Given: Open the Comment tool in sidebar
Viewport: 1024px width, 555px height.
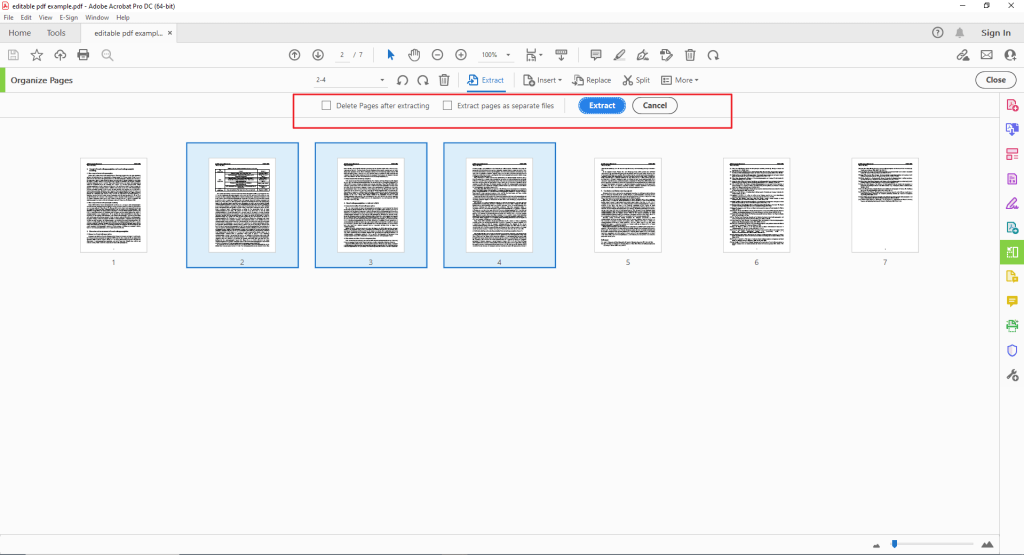Looking at the screenshot, I should pos(1012,301).
